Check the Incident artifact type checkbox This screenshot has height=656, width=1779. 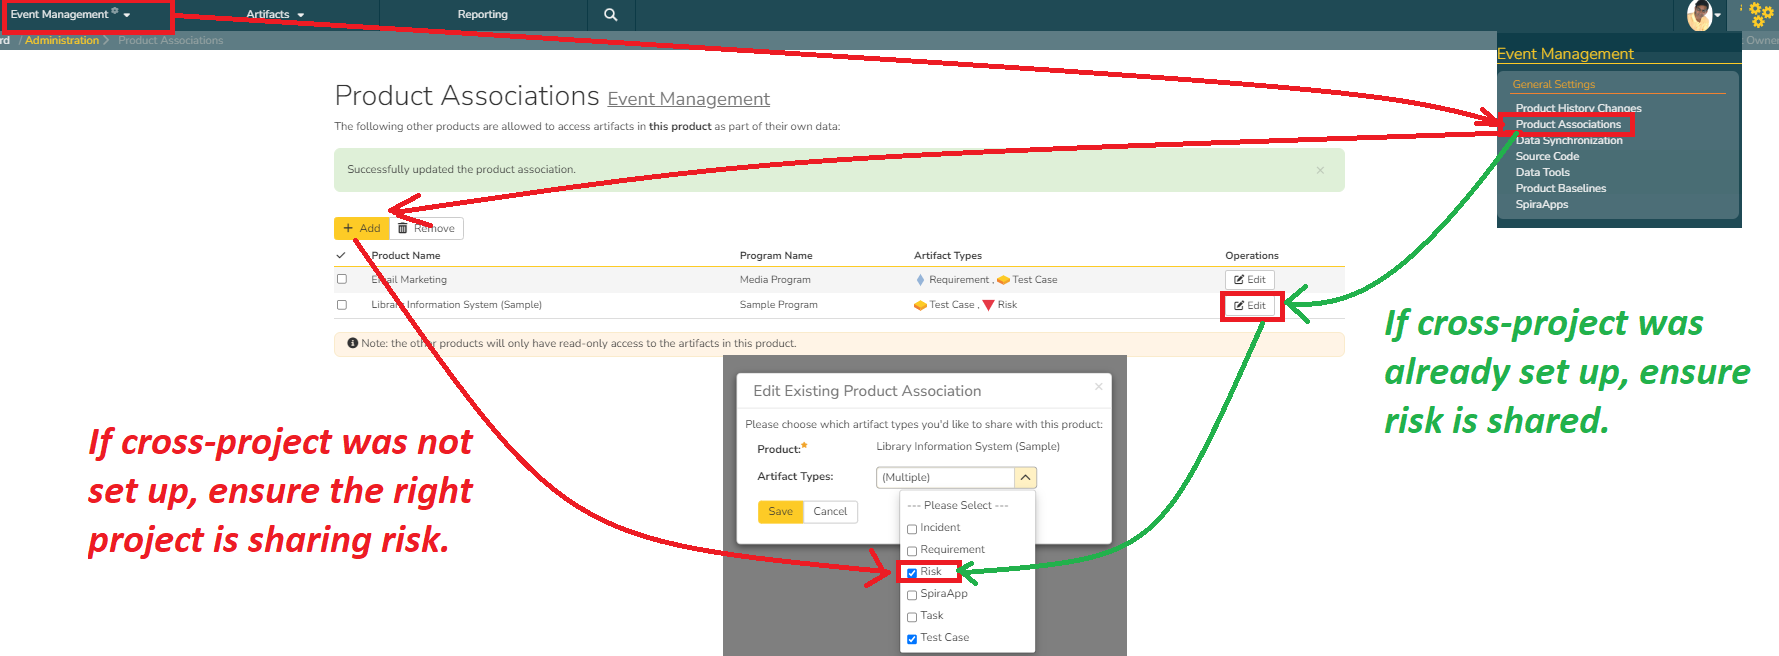coord(912,529)
